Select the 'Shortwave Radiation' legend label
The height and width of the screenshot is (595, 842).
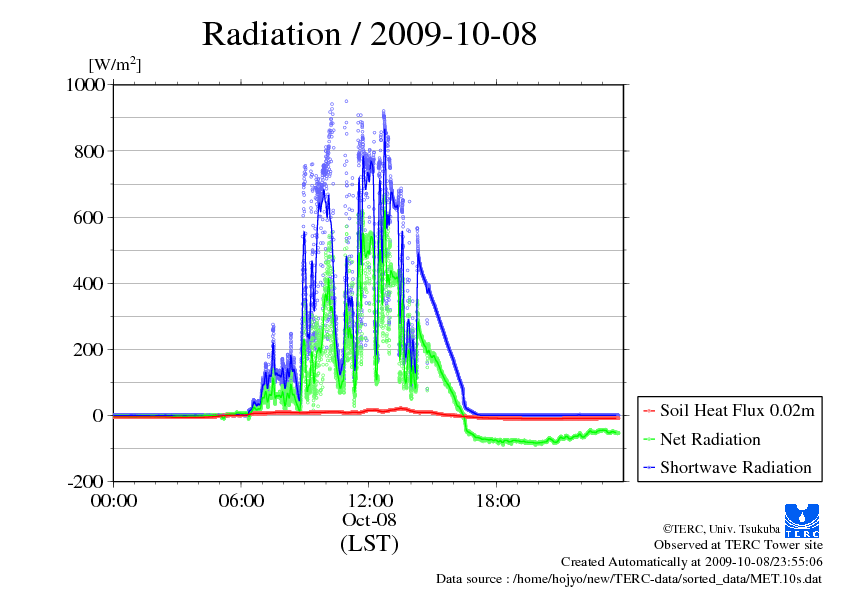coord(736,467)
